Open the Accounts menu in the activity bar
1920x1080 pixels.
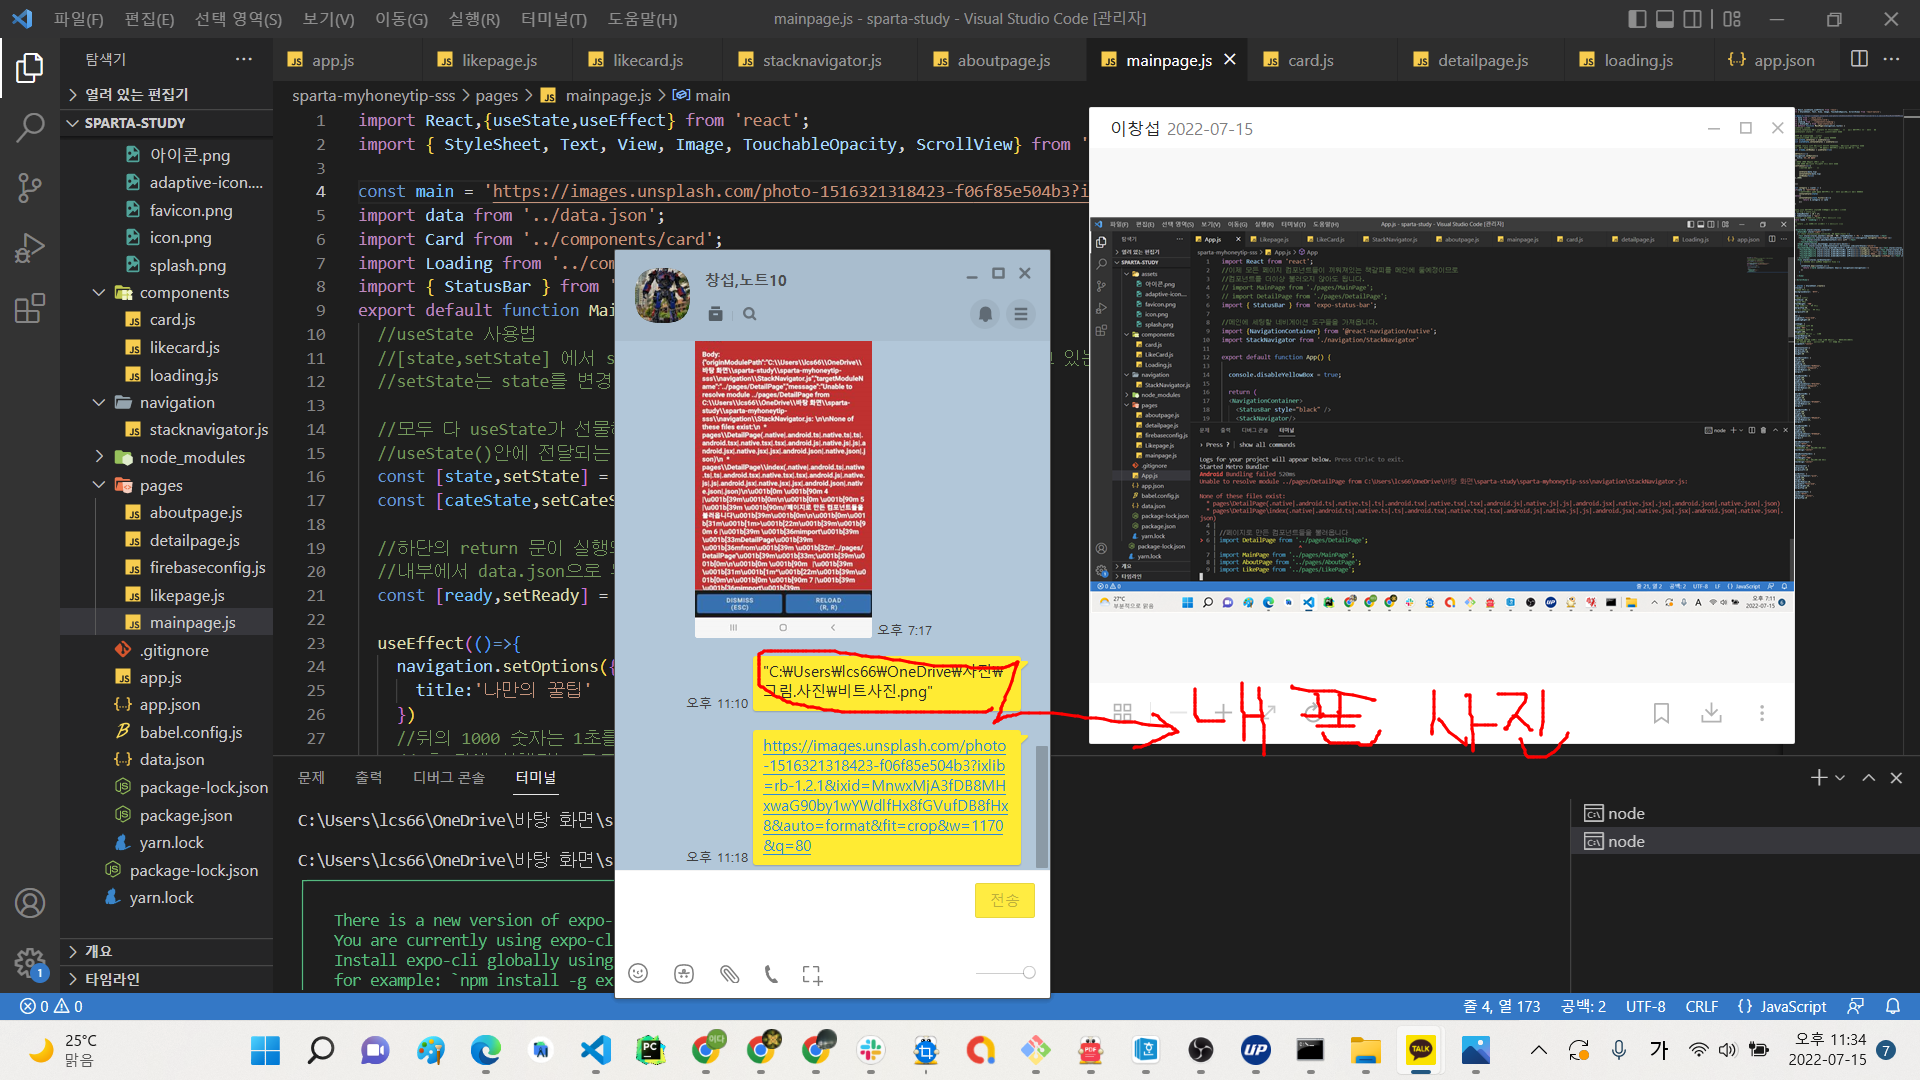tap(30, 903)
